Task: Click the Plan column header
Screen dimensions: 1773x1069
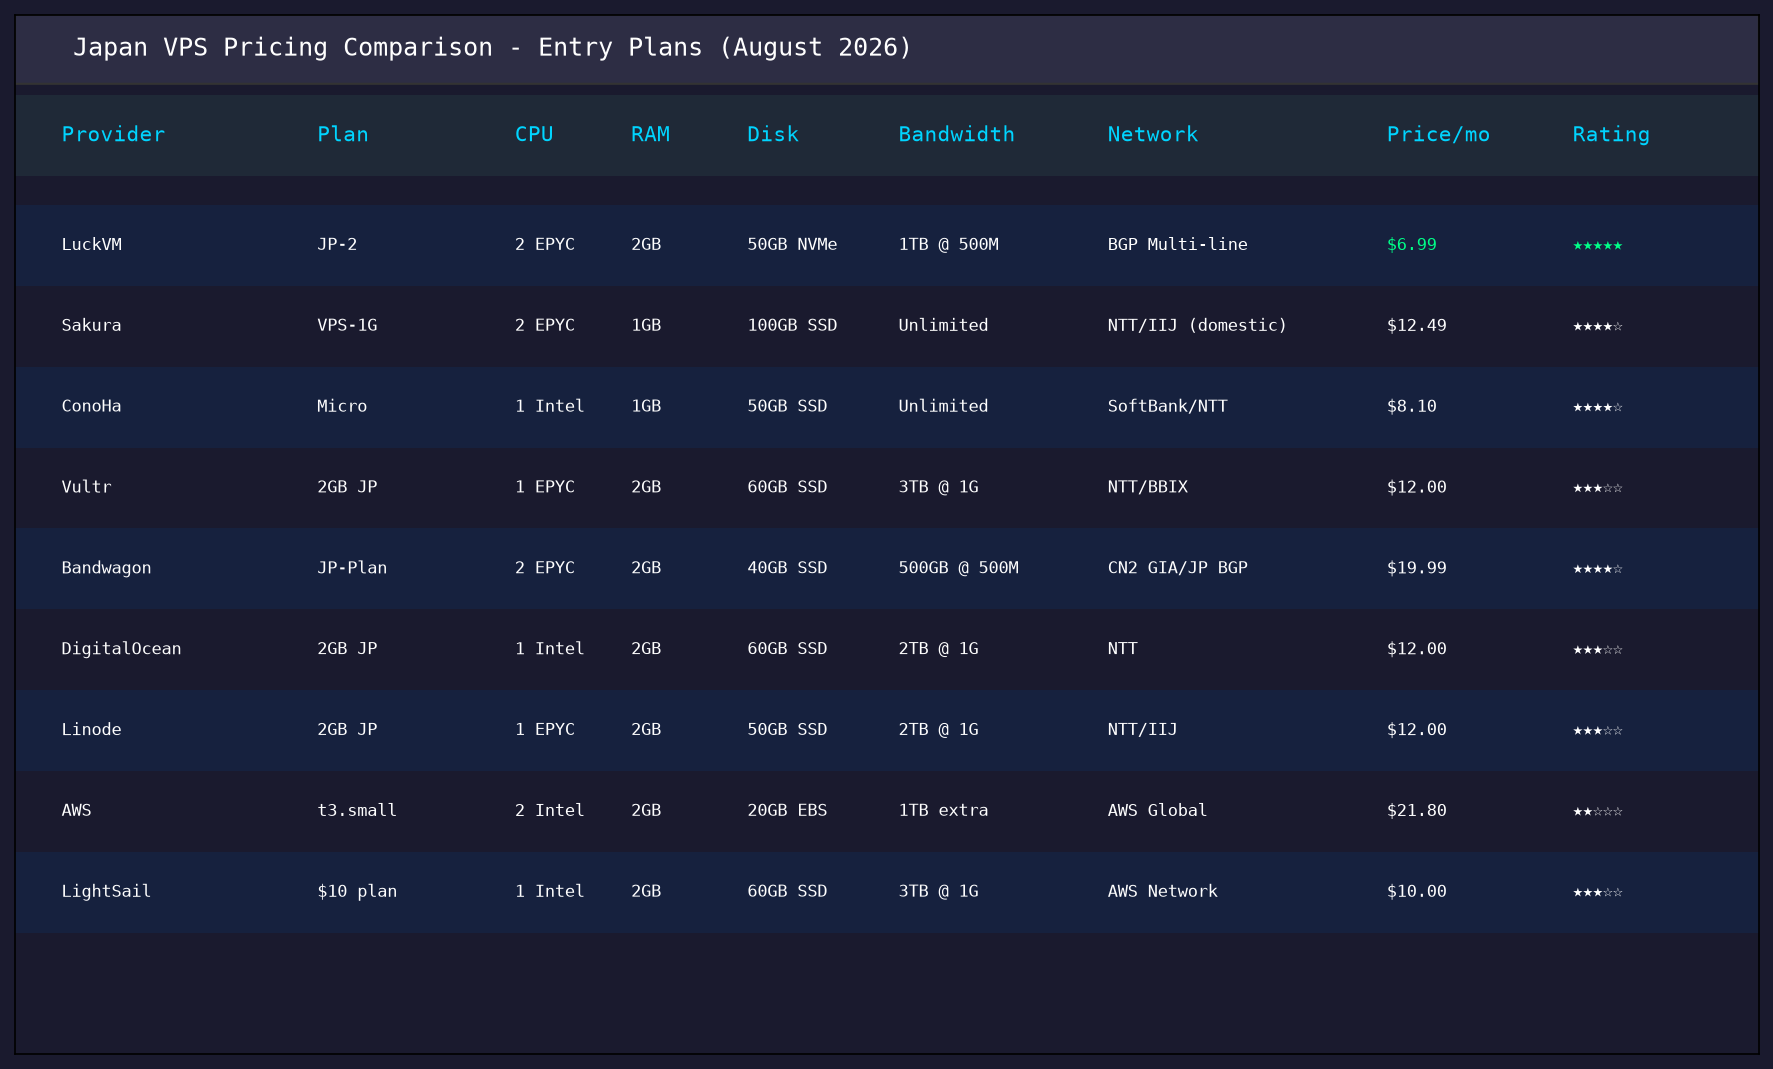Action: 343,134
